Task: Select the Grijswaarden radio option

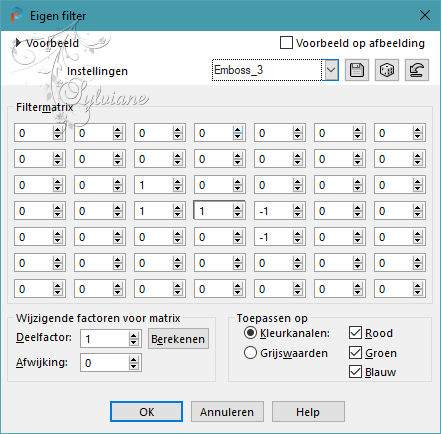Action: [x=250, y=353]
